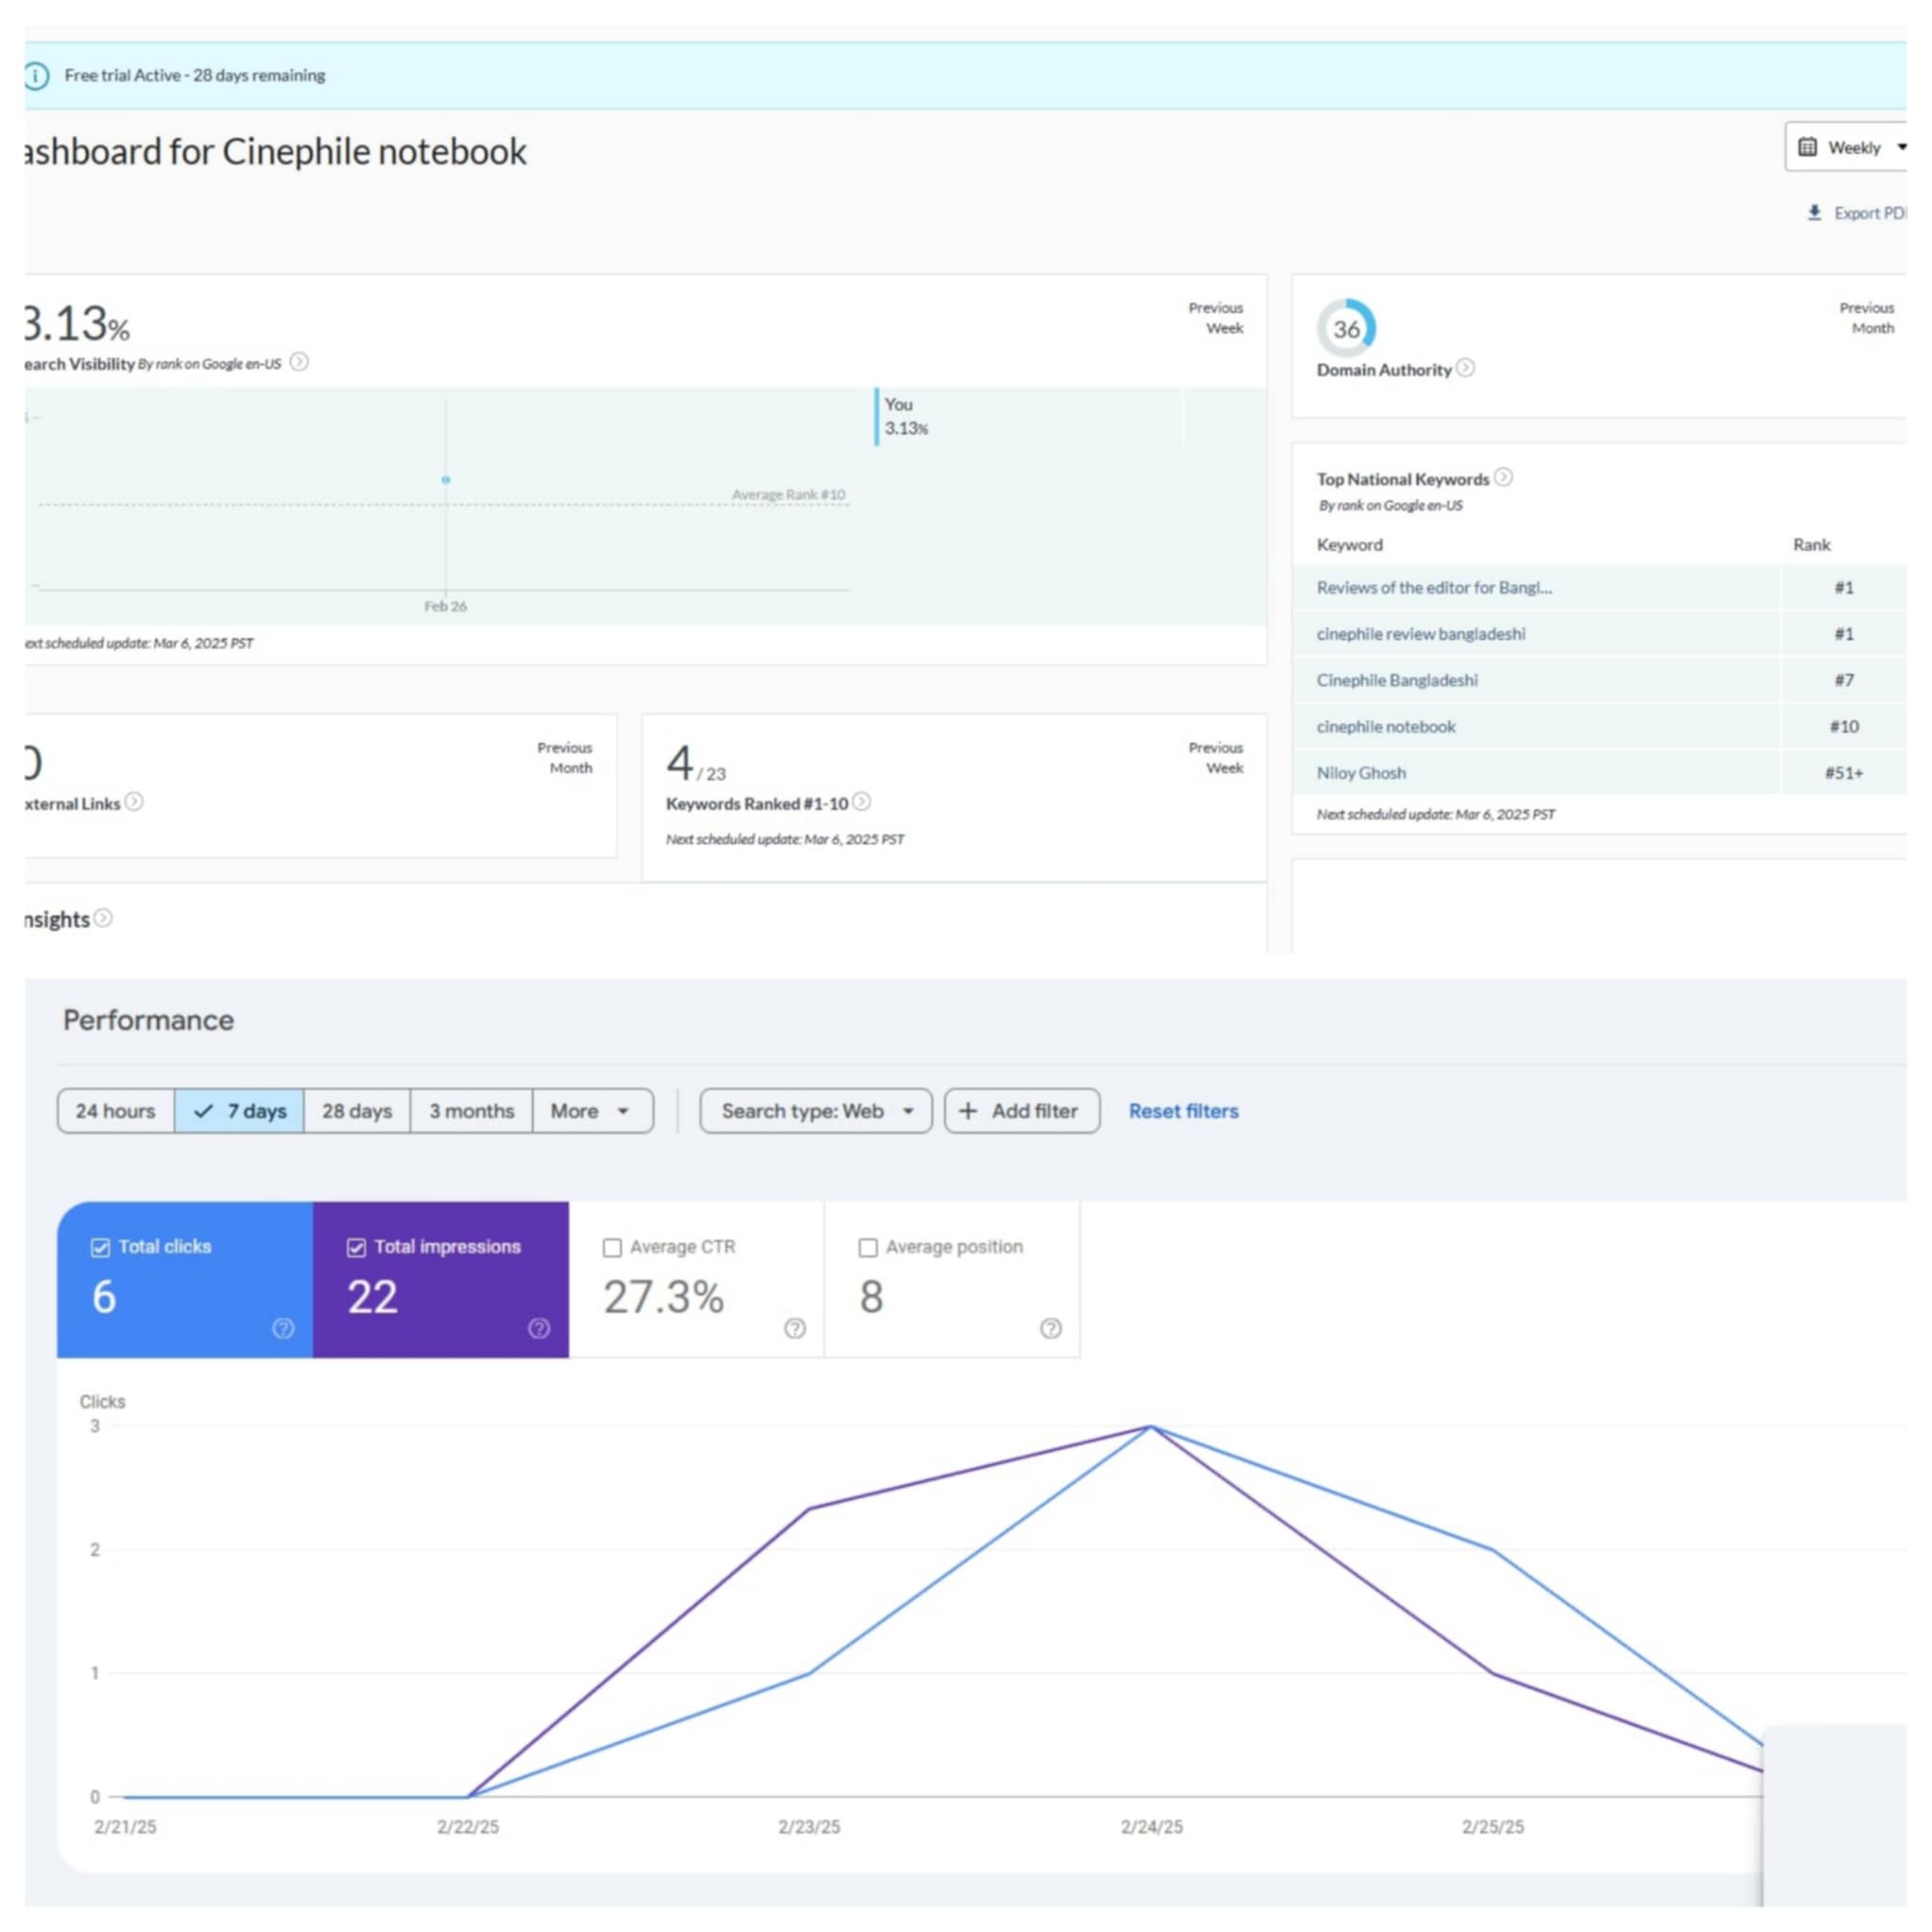
Task: Uncheck the Total impressions checkbox
Action: click(356, 1247)
